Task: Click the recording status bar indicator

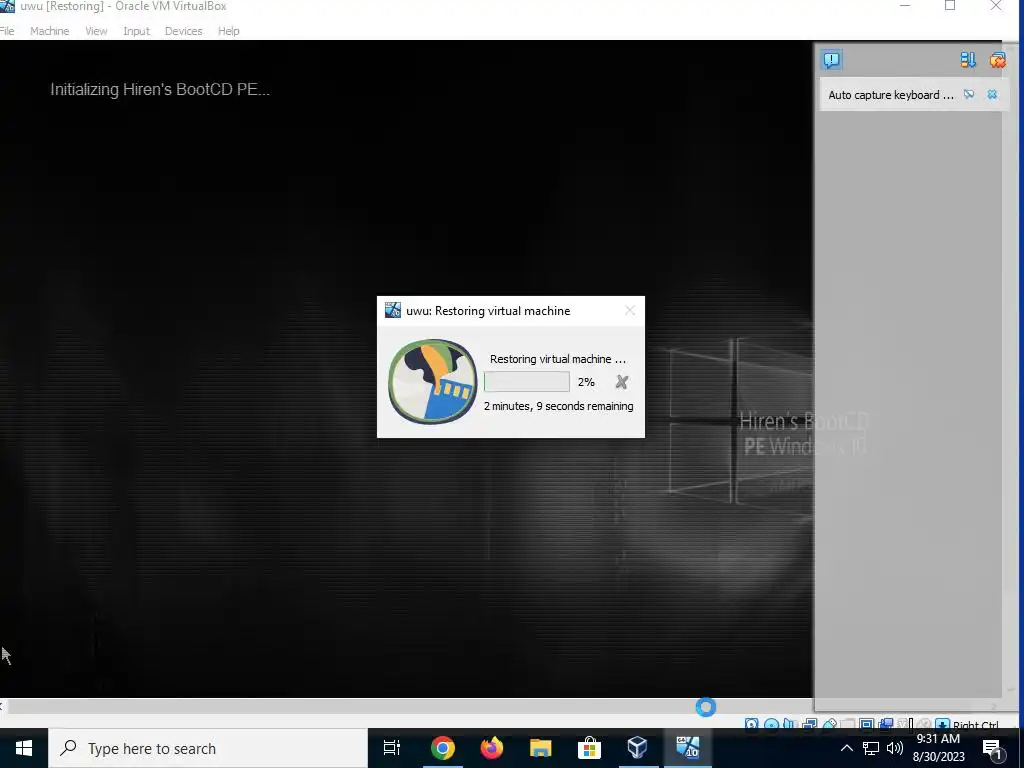Action: [886, 724]
